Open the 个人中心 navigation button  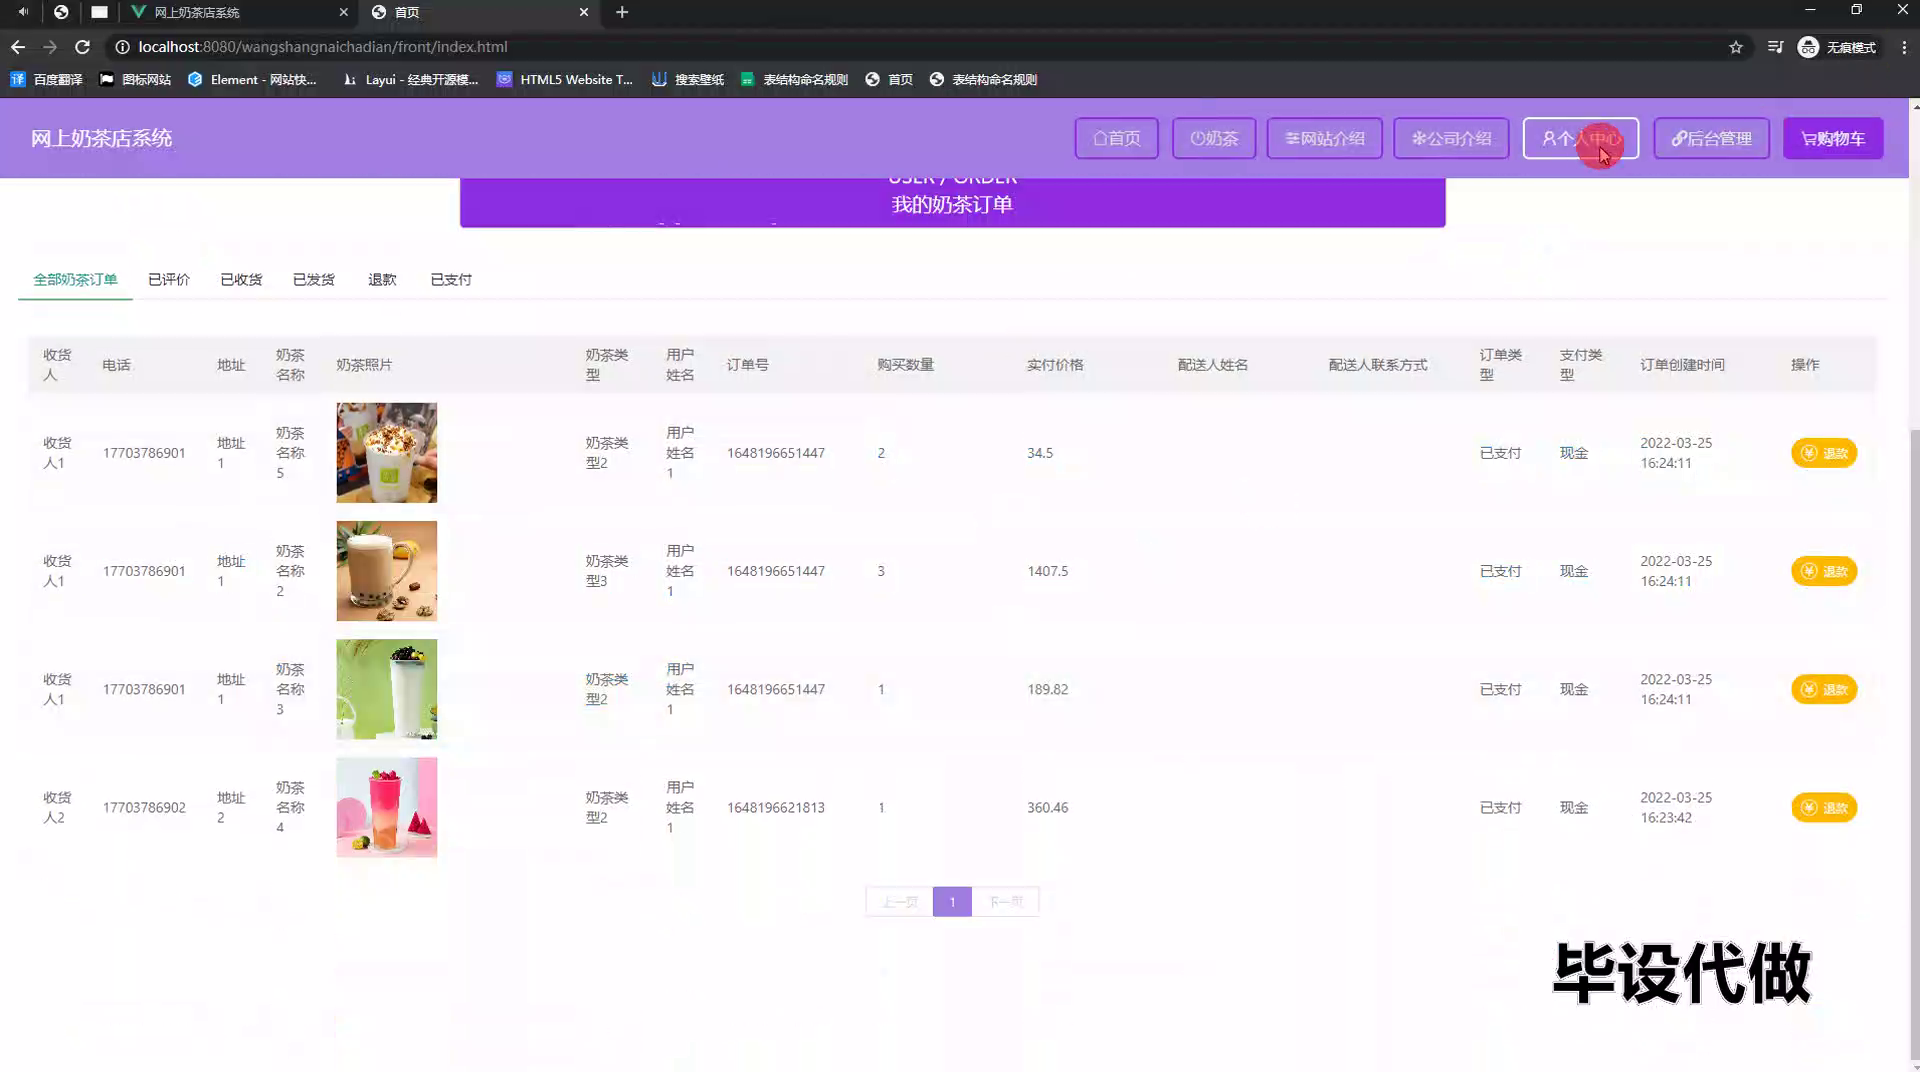[1581, 138]
